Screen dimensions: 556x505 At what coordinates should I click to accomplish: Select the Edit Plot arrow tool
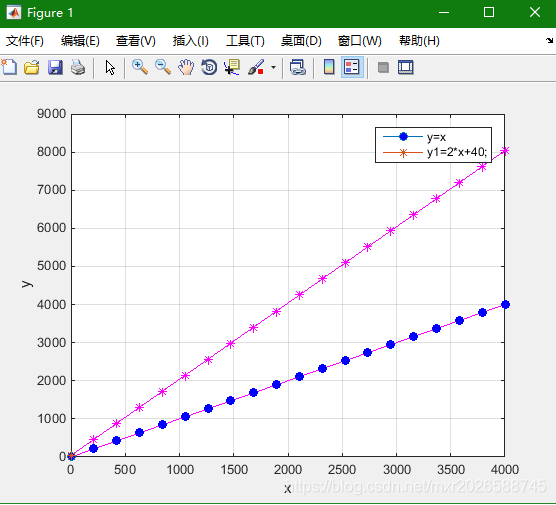pos(110,67)
